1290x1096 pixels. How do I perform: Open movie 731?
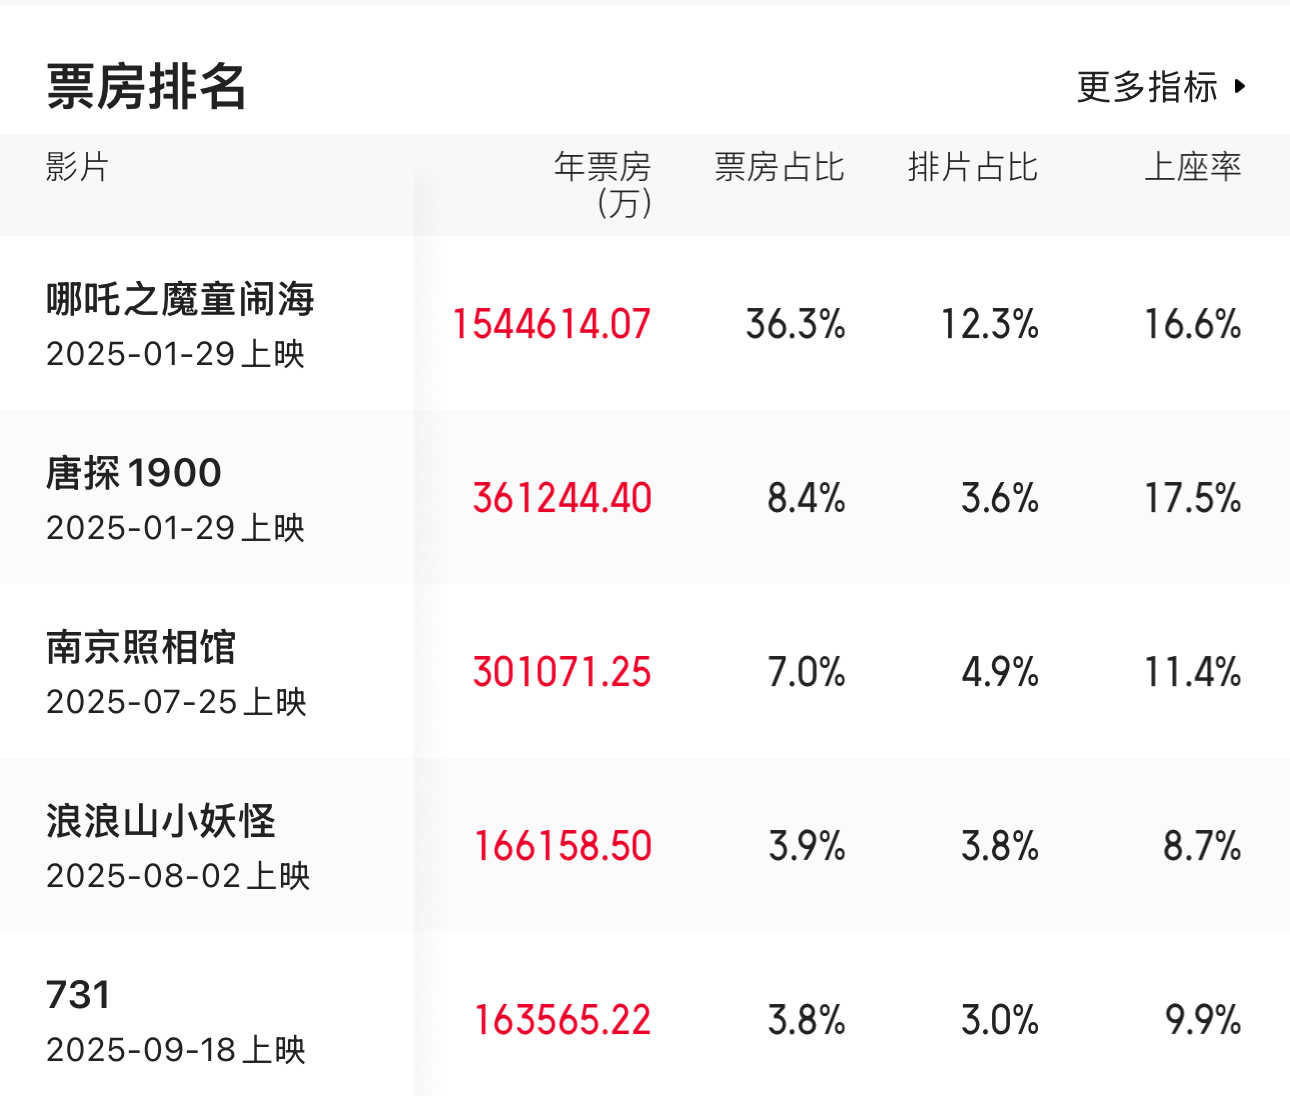coord(78,995)
